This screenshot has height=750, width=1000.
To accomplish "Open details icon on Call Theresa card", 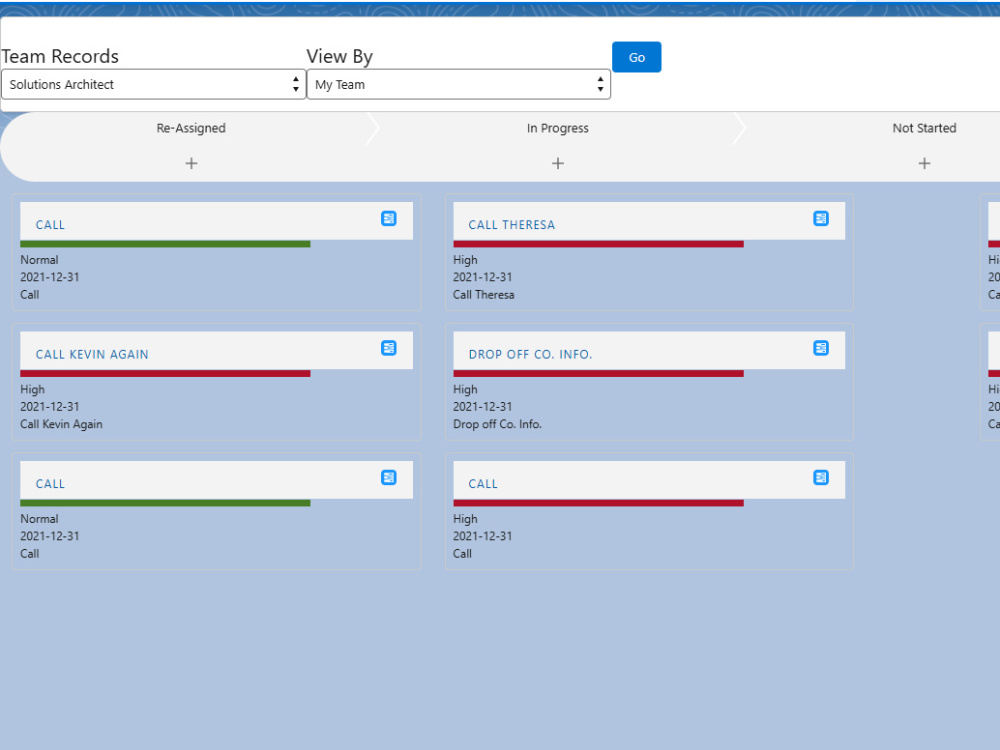I will pos(821,218).
